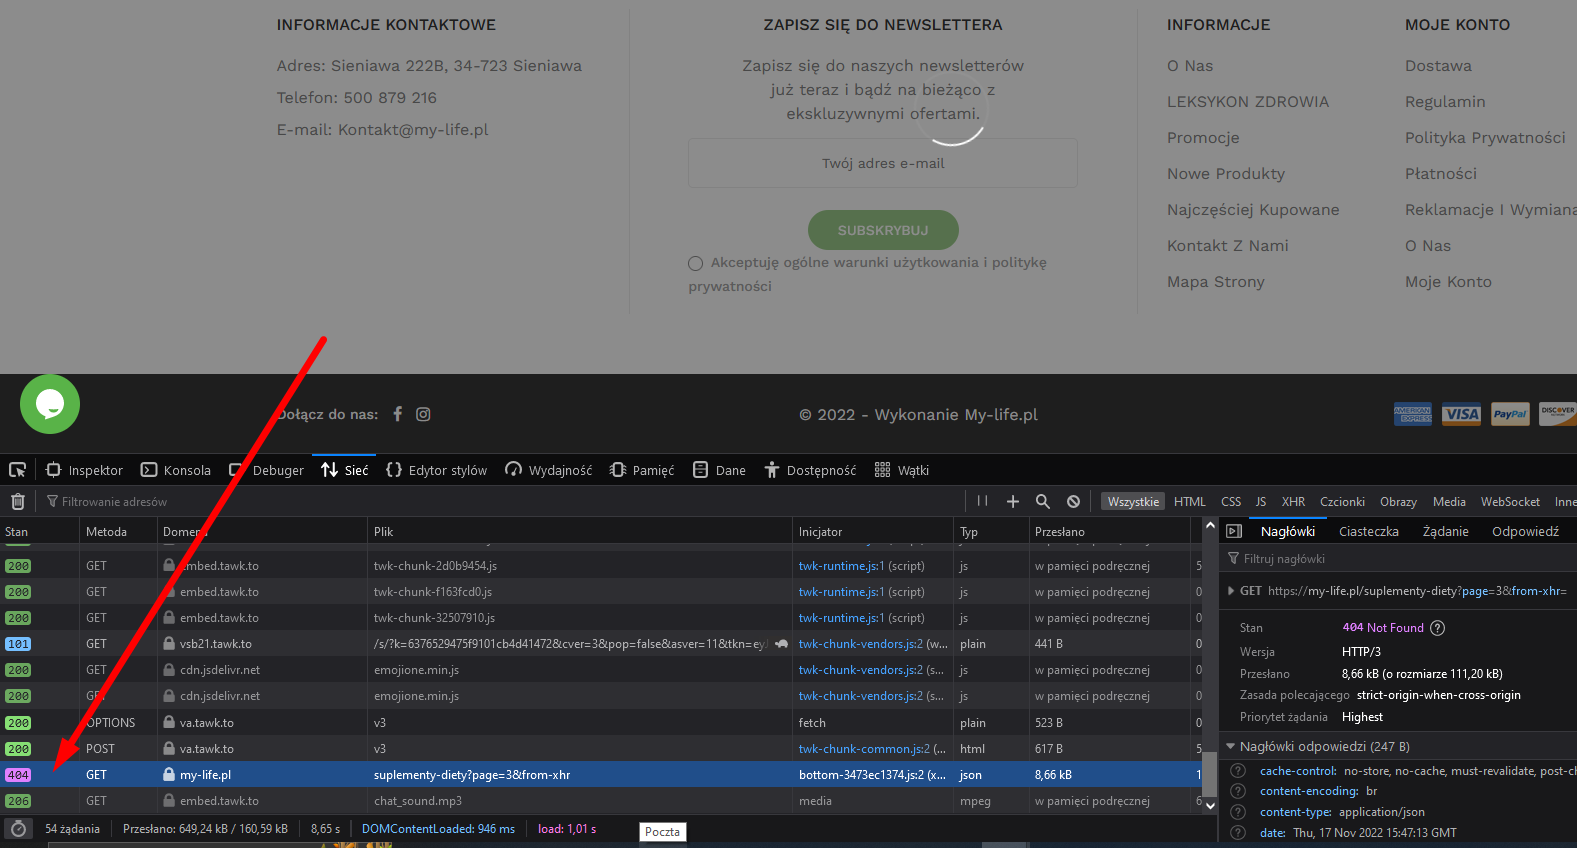Show the Ciasteczka tab of the request
Viewport: 1577px width, 848px height.
(1369, 531)
